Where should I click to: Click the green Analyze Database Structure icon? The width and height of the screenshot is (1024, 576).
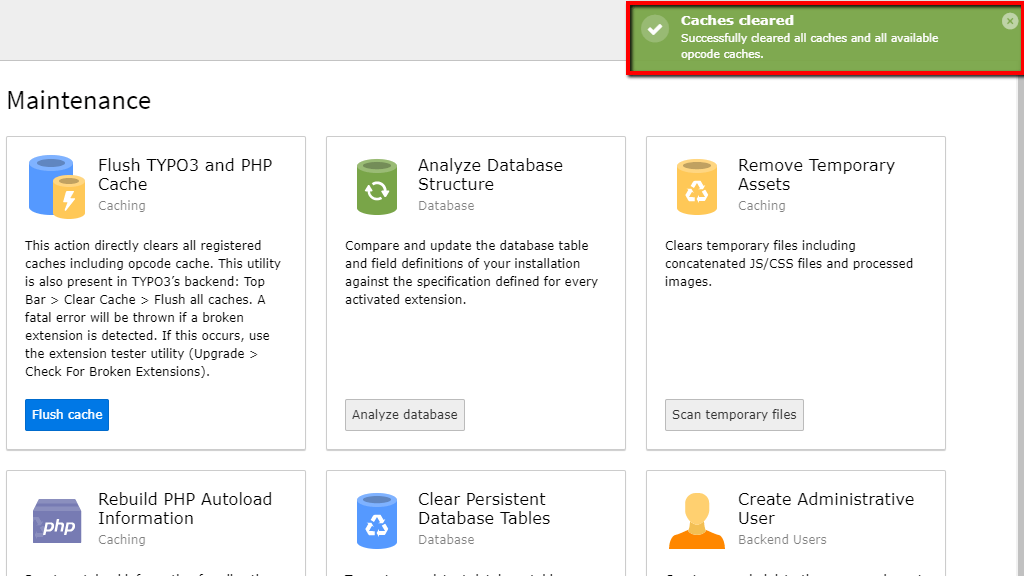(377, 186)
